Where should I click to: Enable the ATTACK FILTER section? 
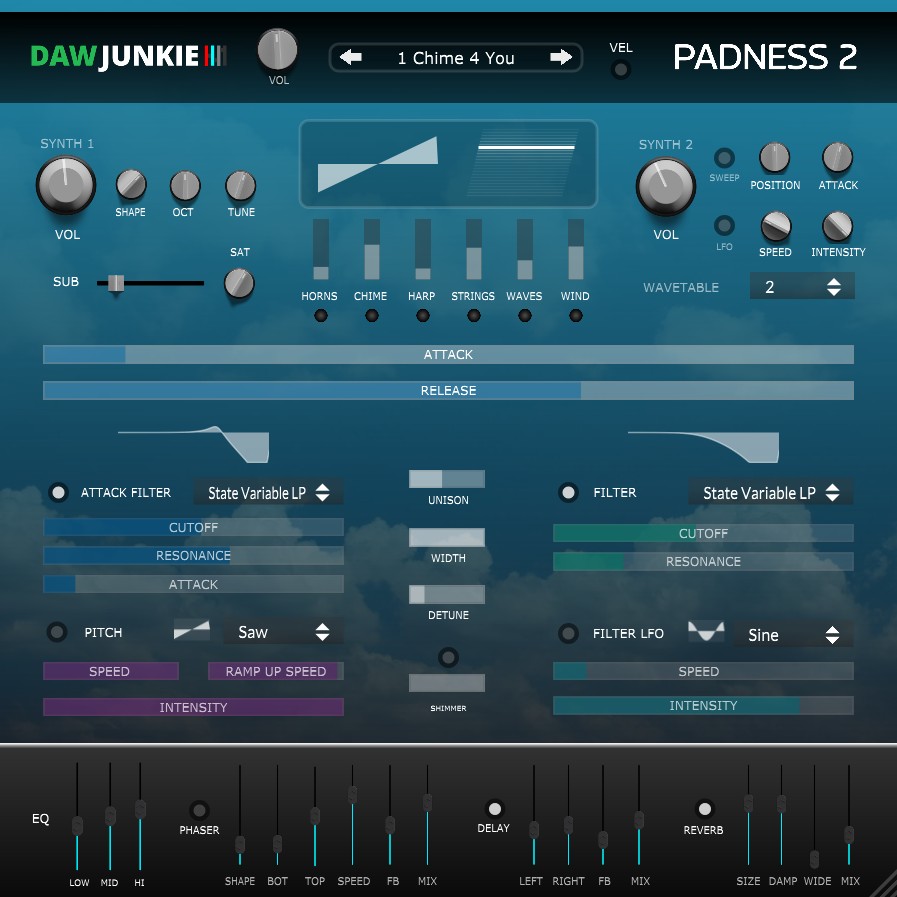(x=57, y=492)
